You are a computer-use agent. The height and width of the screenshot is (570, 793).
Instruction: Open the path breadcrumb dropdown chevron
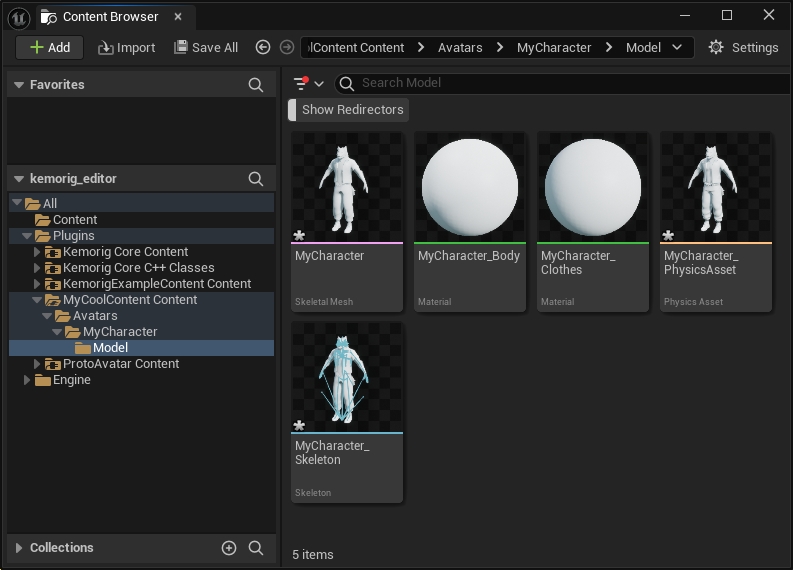677,47
